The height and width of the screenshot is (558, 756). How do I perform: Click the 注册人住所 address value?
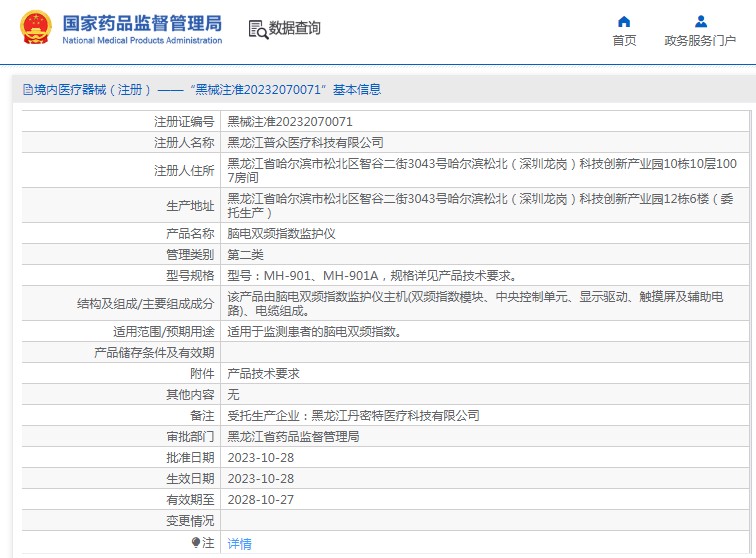pyautogui.click(x=482, y=171)
